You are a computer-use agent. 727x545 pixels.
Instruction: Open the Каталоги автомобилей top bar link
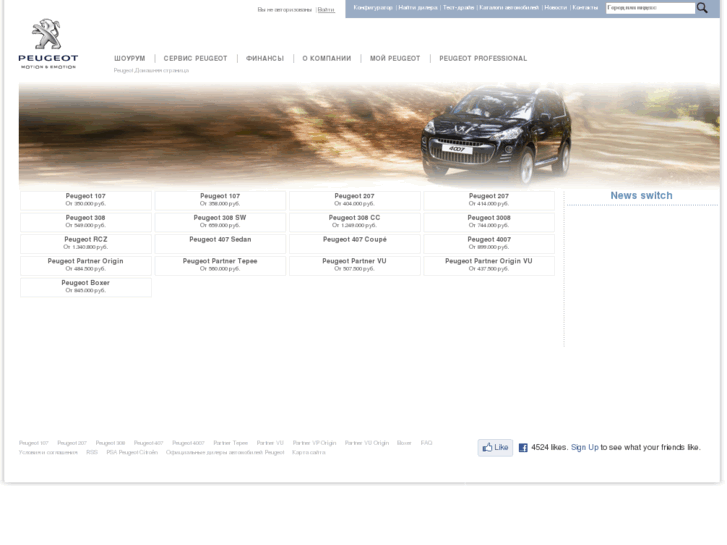[509, 7]
